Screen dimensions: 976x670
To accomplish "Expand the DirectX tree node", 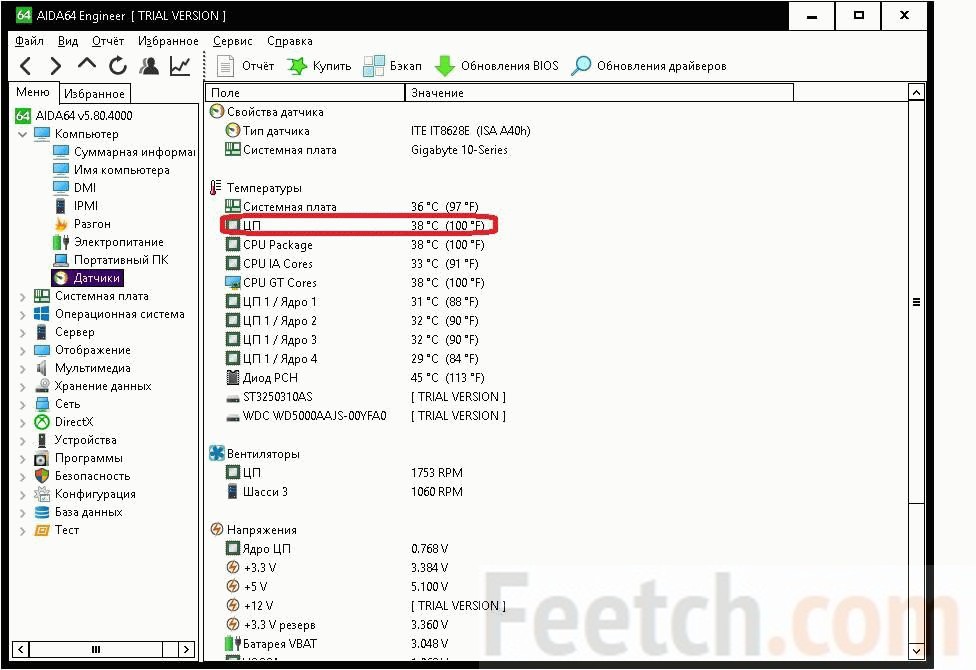I will click(22, 423).
